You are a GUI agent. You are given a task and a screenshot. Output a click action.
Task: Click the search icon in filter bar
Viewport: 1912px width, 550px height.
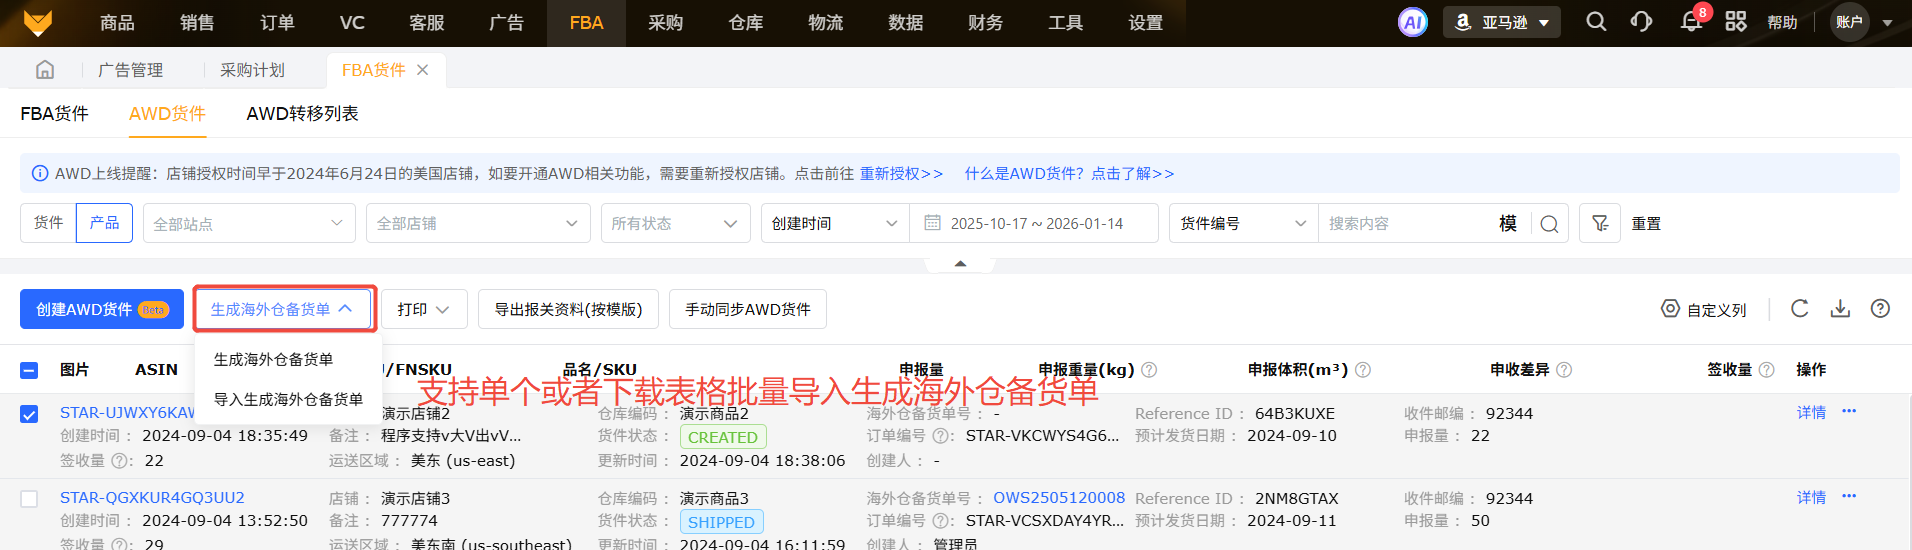coord(1549,224)
